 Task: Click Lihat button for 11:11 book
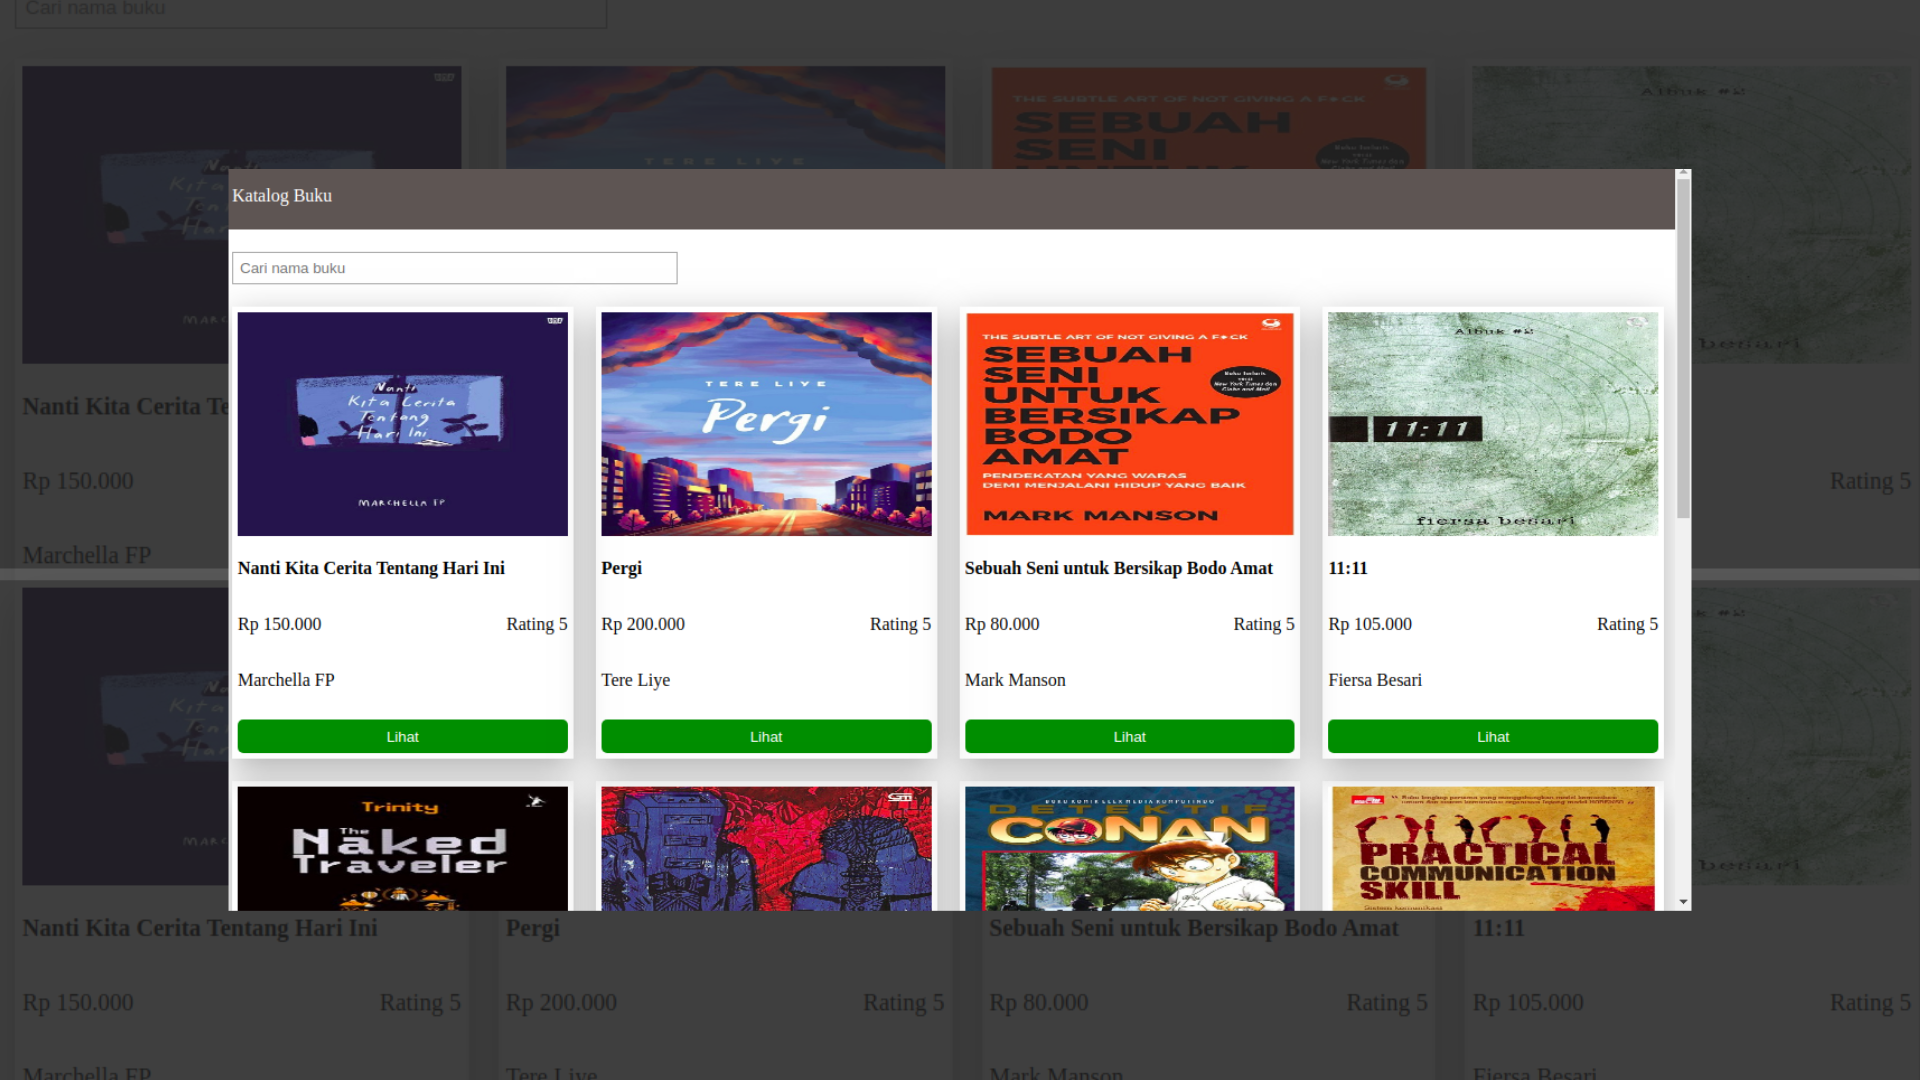(1493, 737)
